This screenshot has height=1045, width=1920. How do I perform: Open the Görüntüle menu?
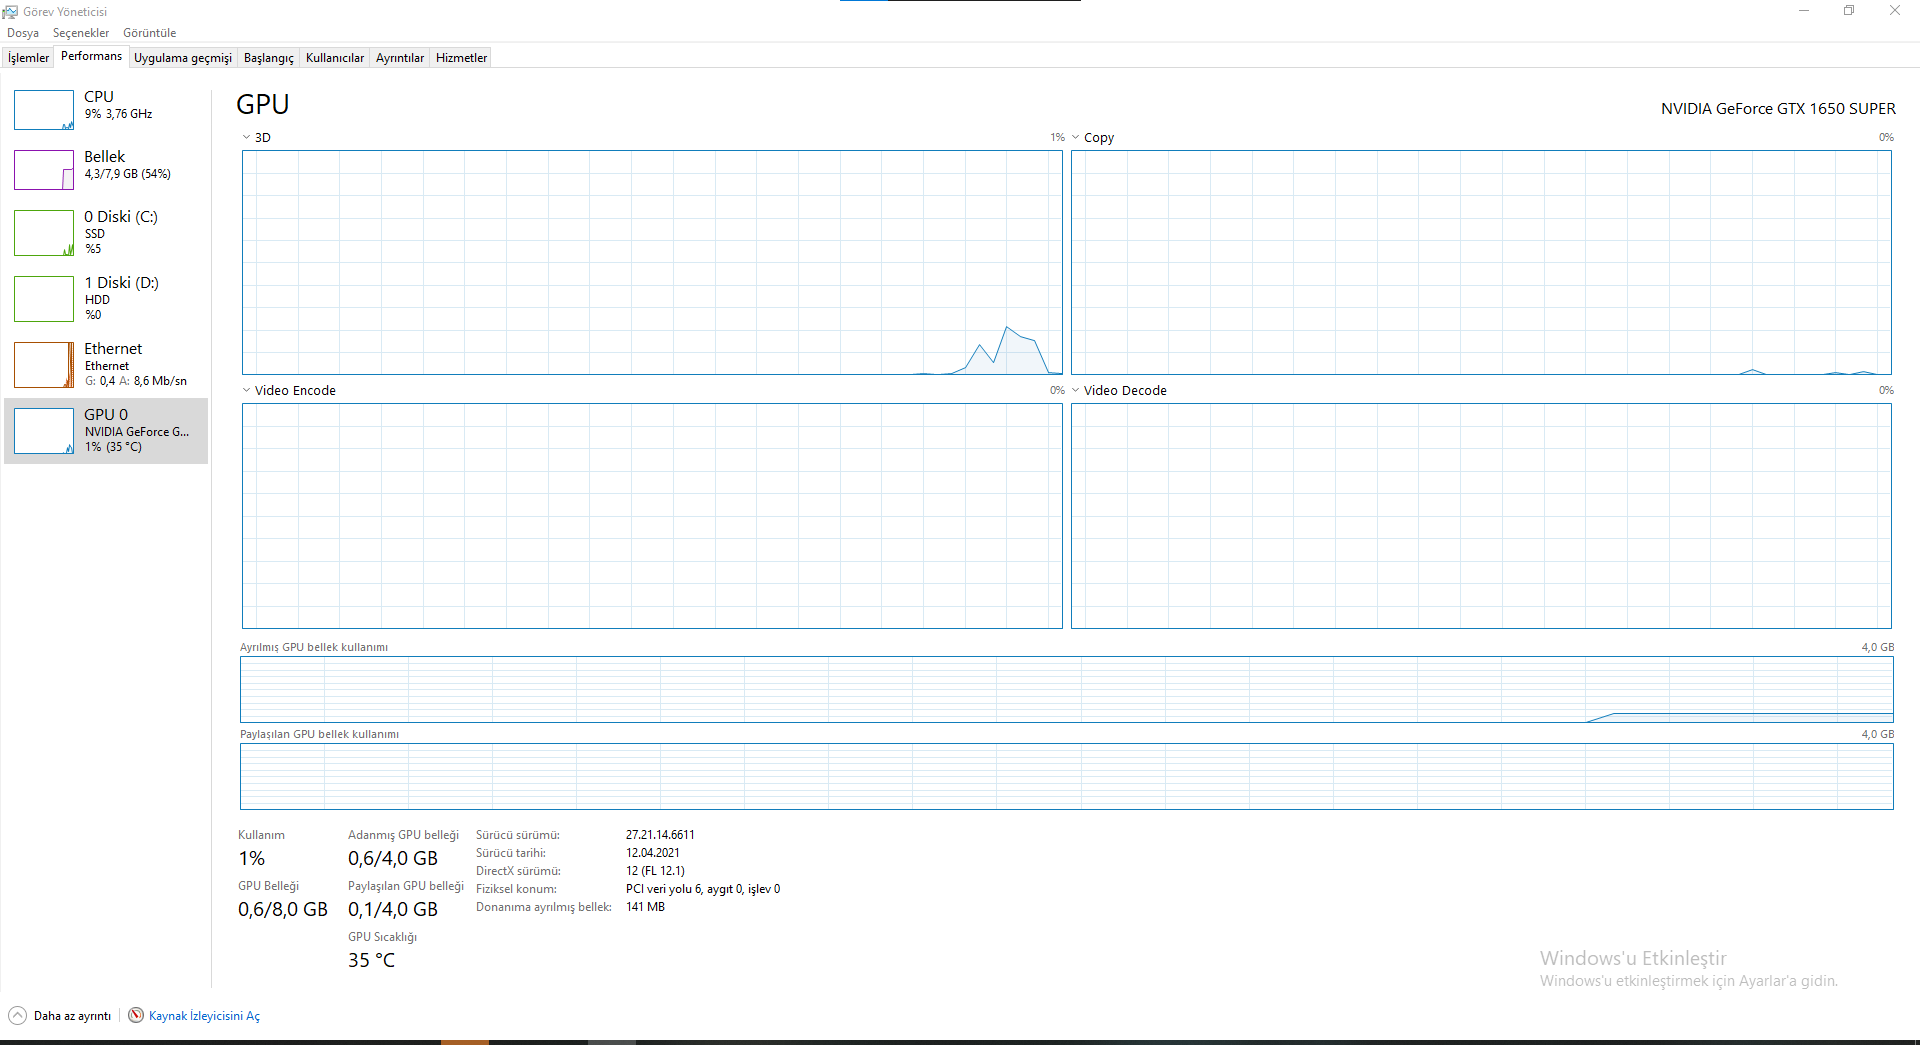[150, 33]
